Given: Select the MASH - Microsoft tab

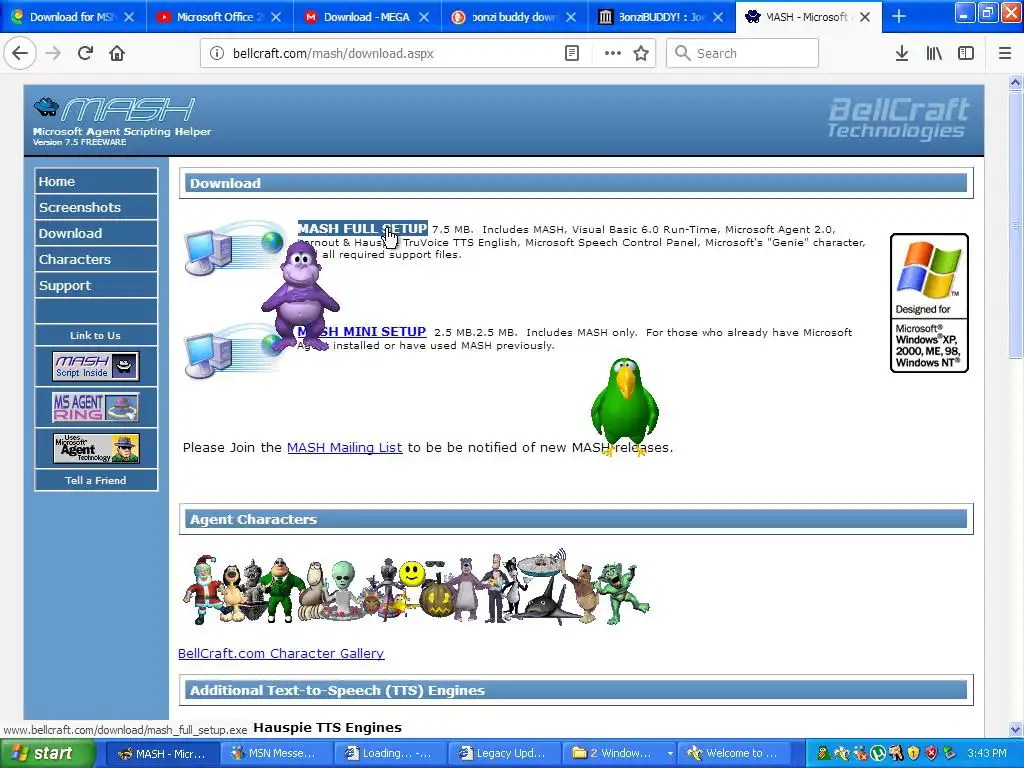Looking at the screenshot, I should coord(808,17).
